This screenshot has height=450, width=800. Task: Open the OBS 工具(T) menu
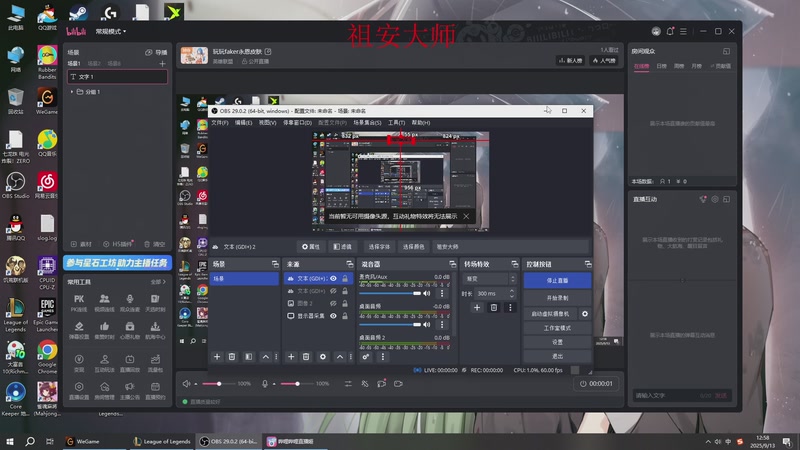[396, 122]
